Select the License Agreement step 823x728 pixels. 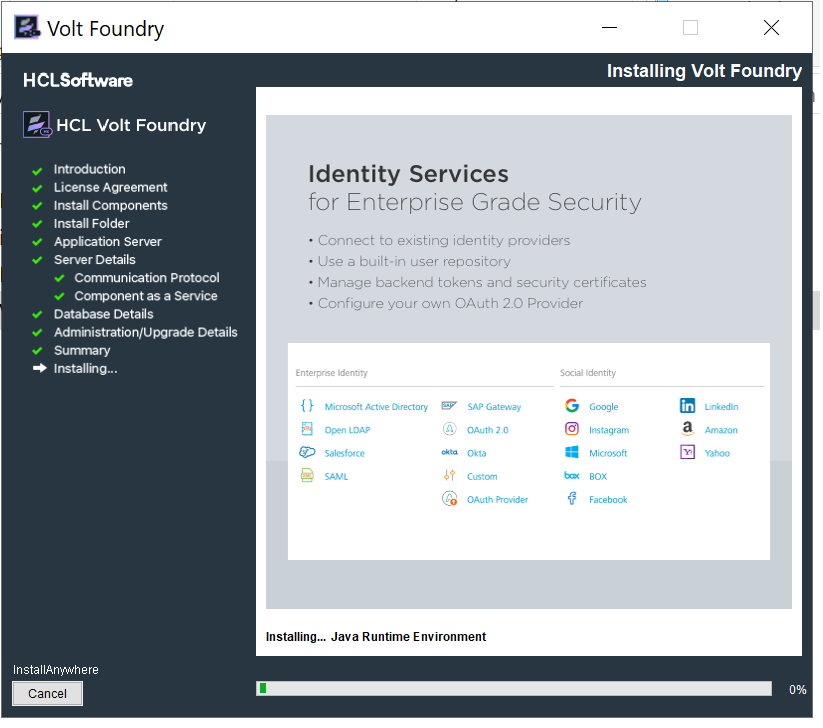click(110, 187)
